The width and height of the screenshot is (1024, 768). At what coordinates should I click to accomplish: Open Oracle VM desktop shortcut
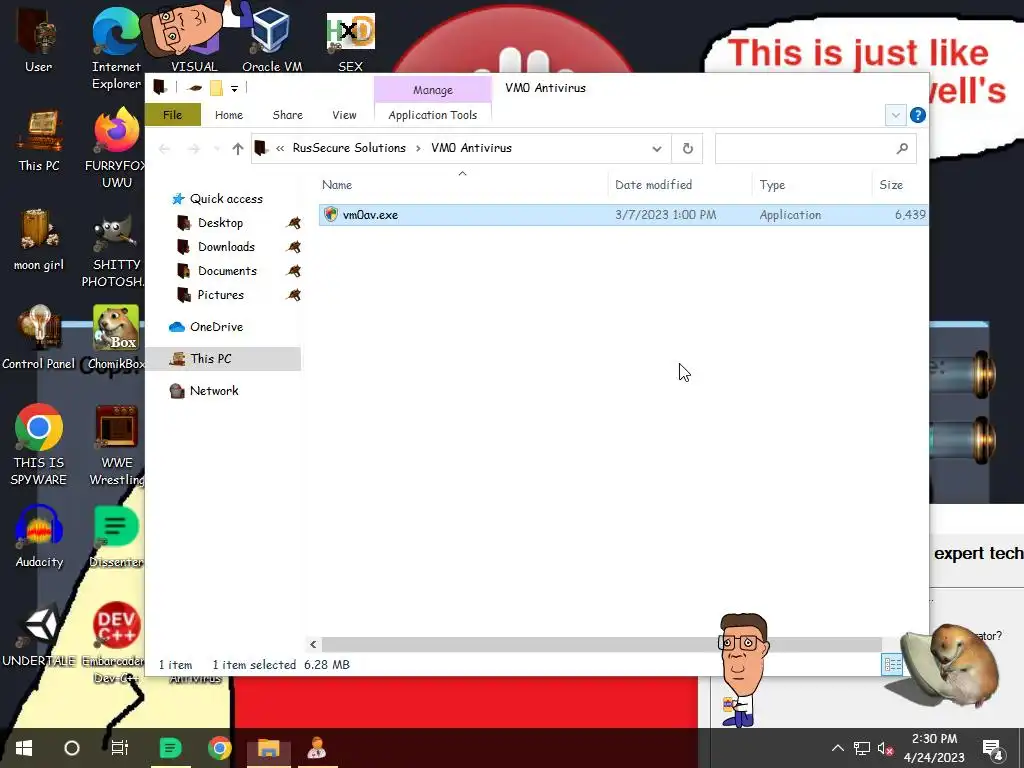pyautogui.click(x=272, y=42)
